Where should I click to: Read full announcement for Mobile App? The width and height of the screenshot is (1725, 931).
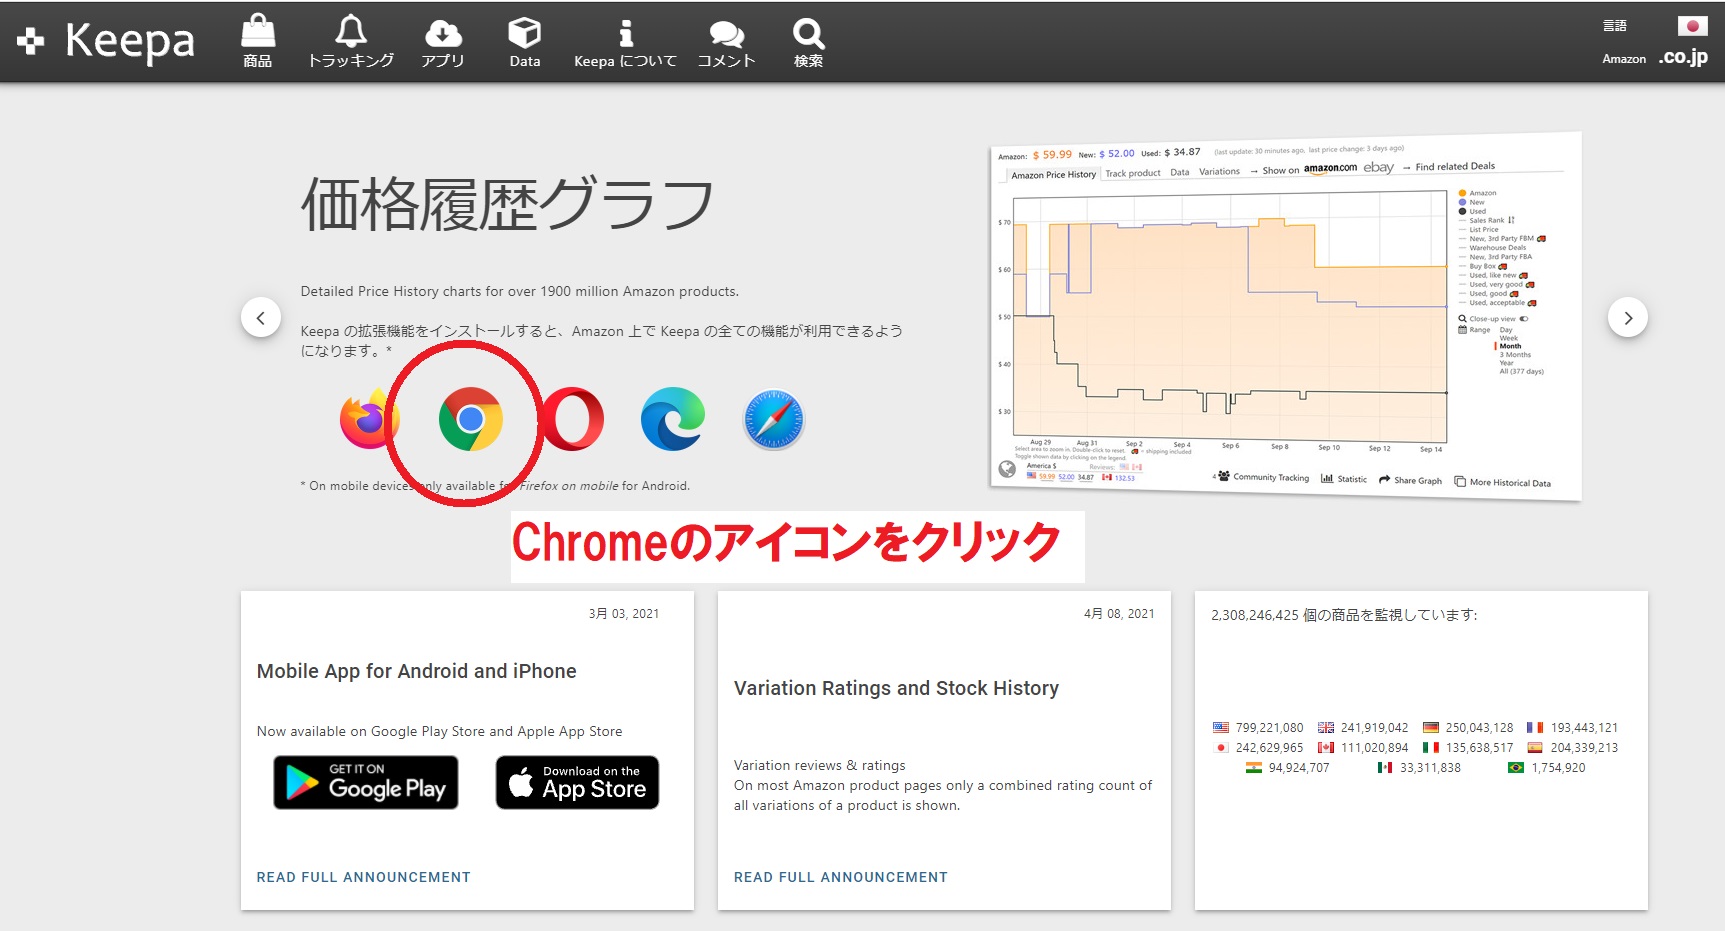click(363, 877)
